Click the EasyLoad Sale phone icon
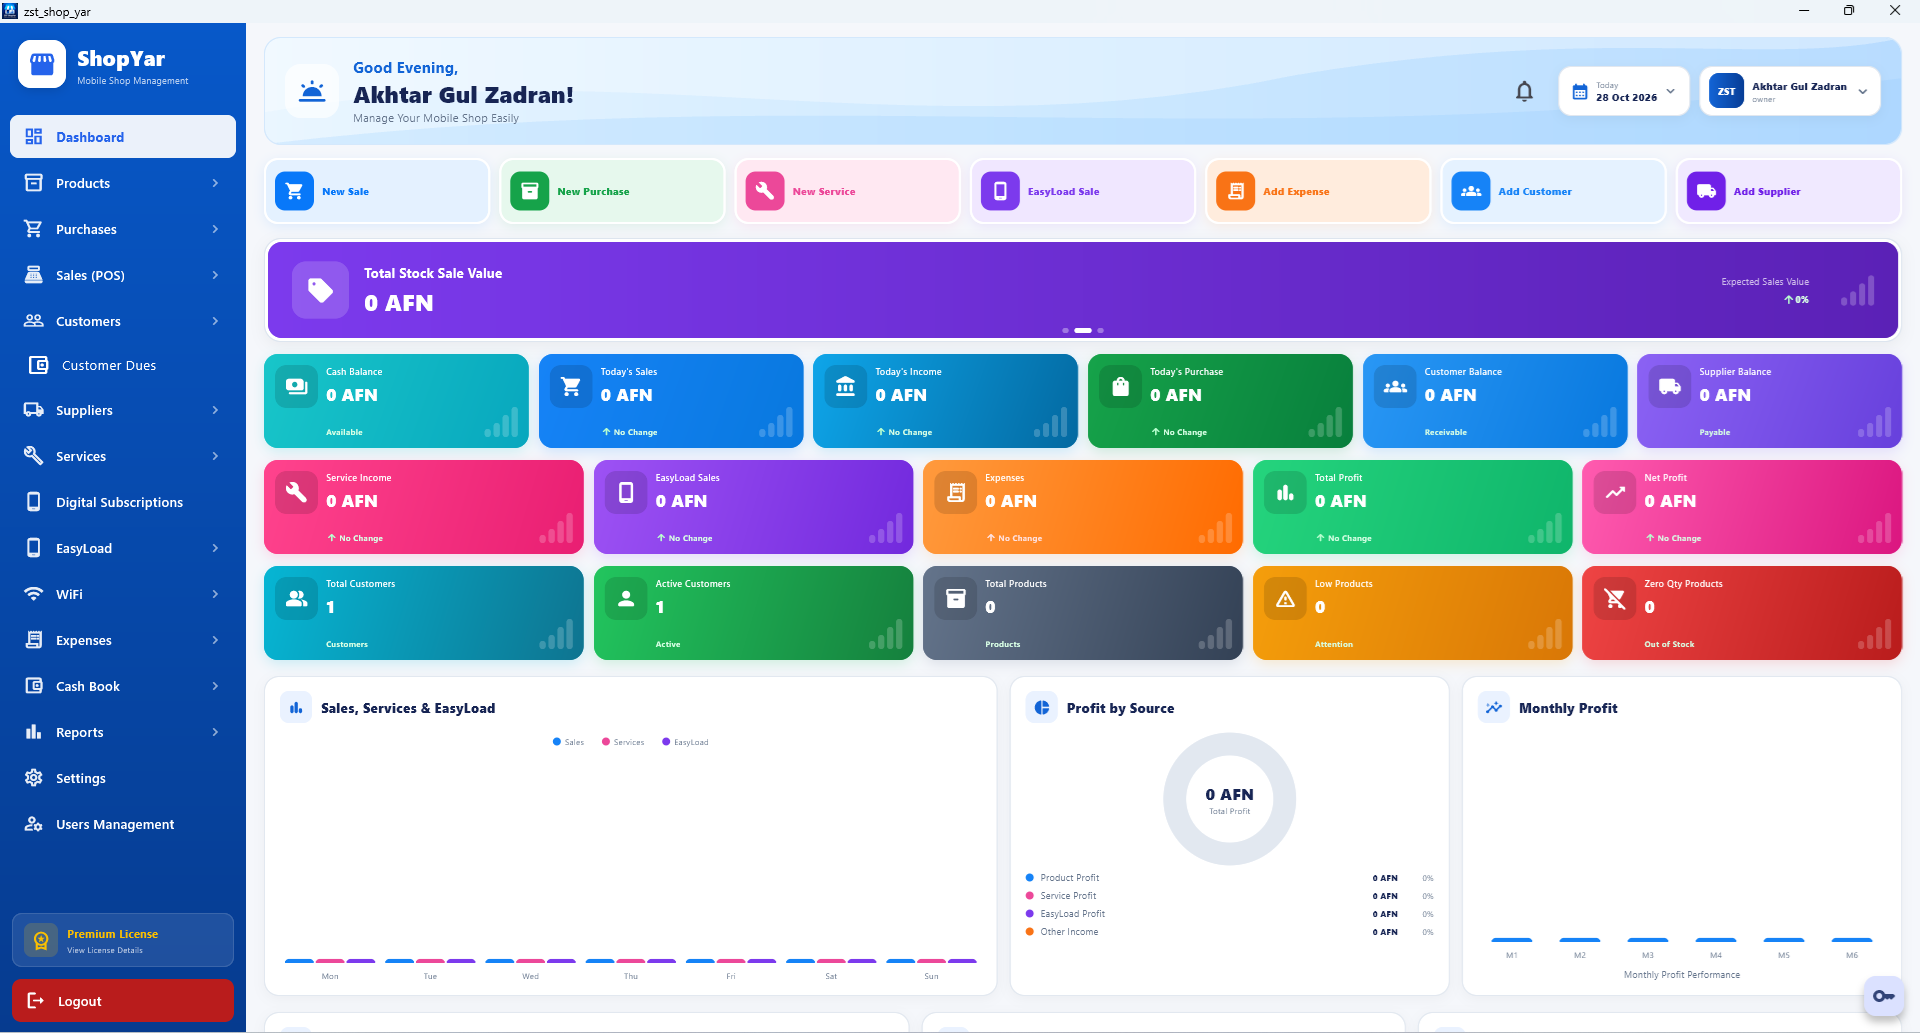The image size is (1920, 1033). tap(1000, 191)
